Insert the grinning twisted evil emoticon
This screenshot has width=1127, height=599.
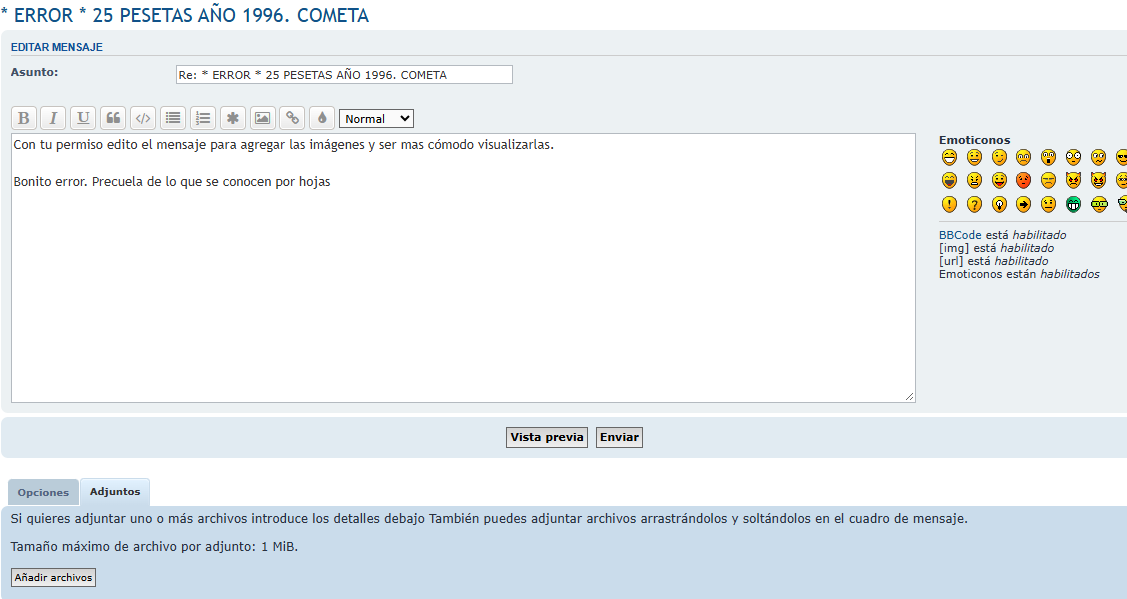(1098, 180)
